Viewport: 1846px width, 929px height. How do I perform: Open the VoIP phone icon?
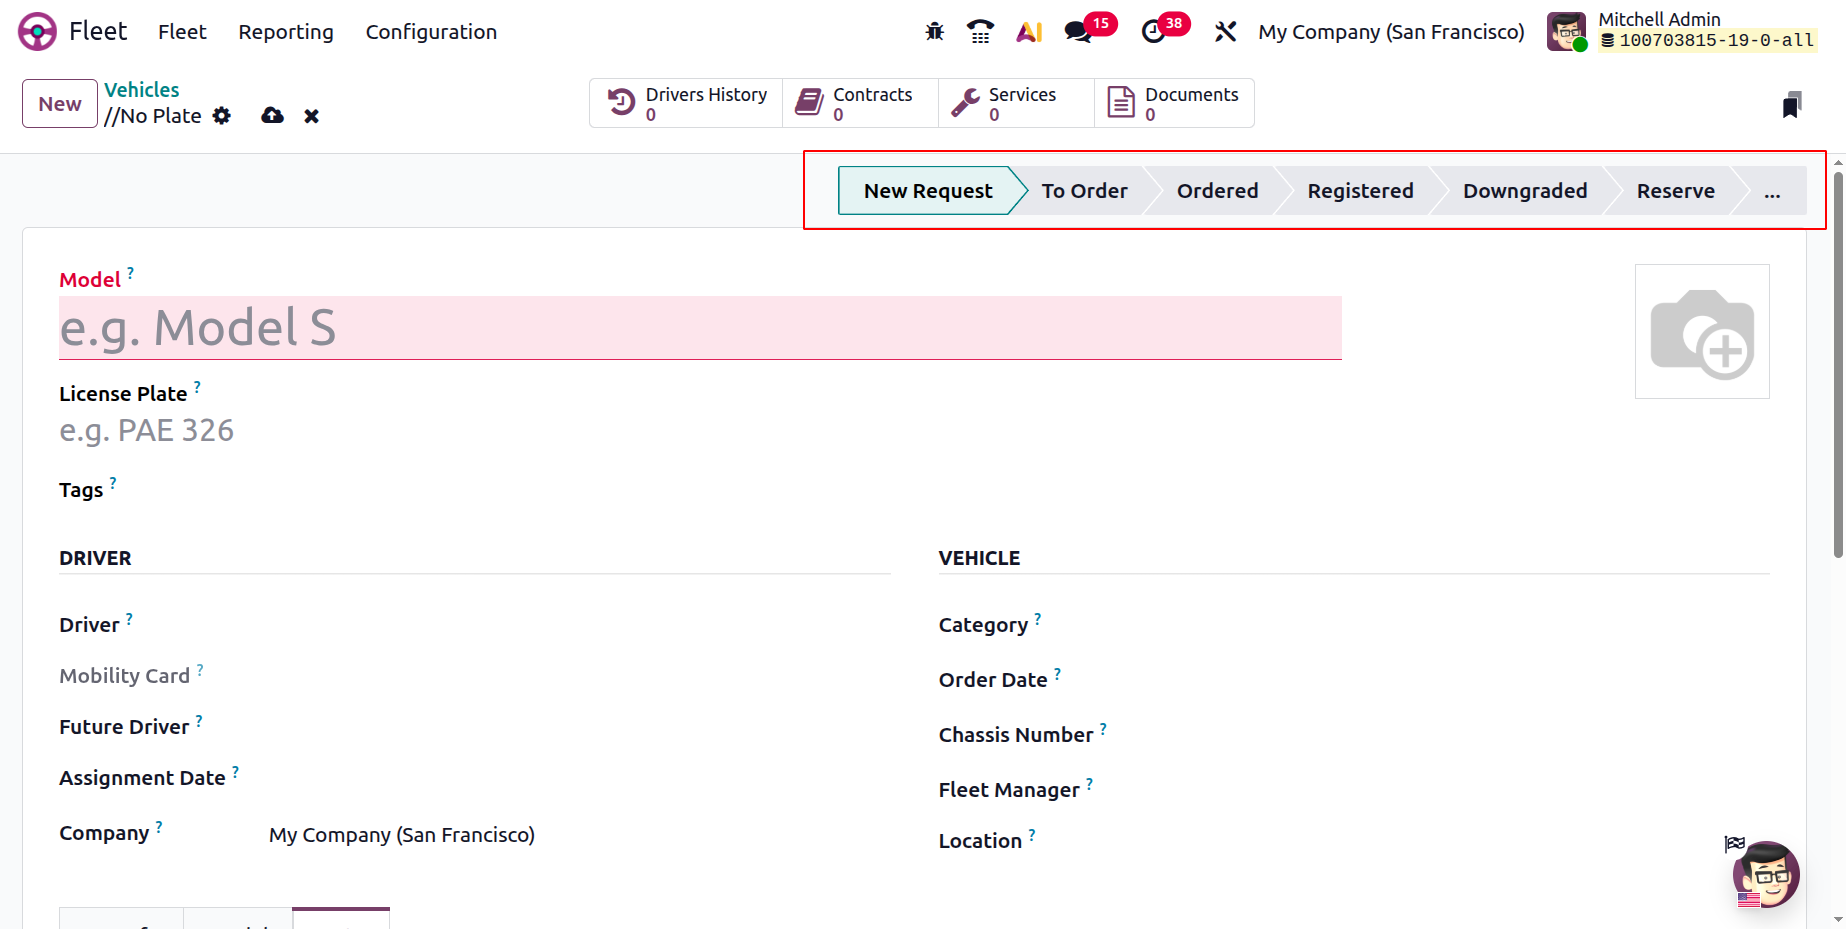pyautogui.click(x=980, y=32)
